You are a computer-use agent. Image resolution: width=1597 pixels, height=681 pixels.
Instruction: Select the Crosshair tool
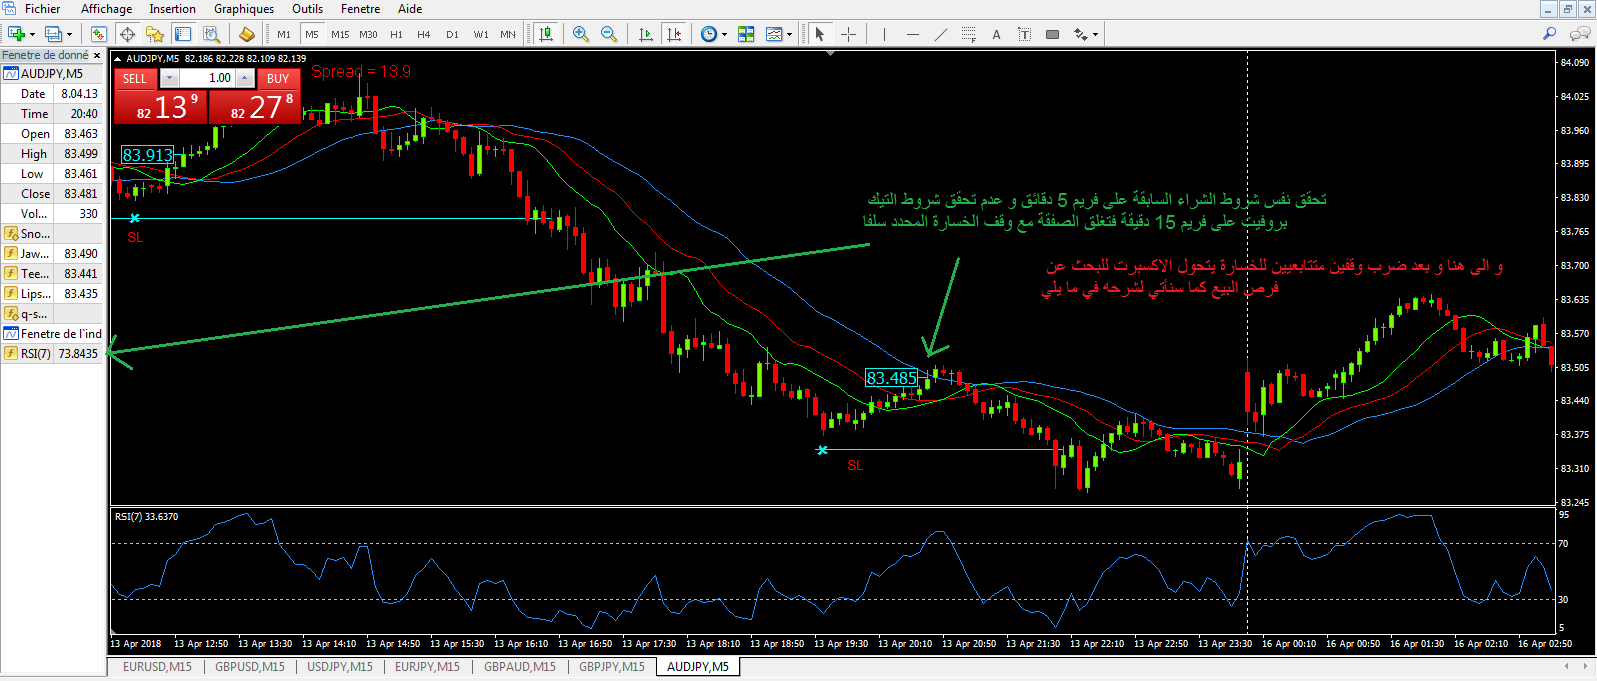[848, 34]
